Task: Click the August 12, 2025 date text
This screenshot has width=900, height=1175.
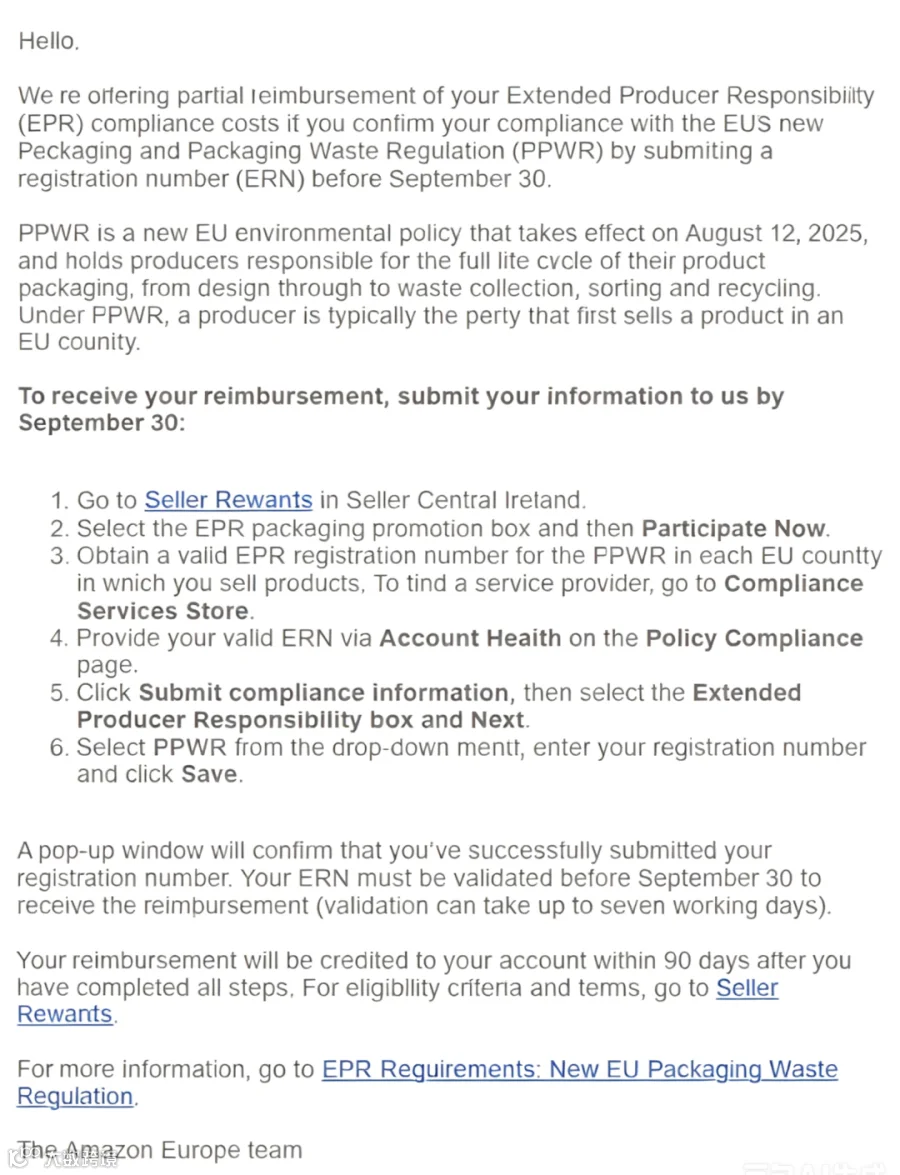Action: point(776,233)
